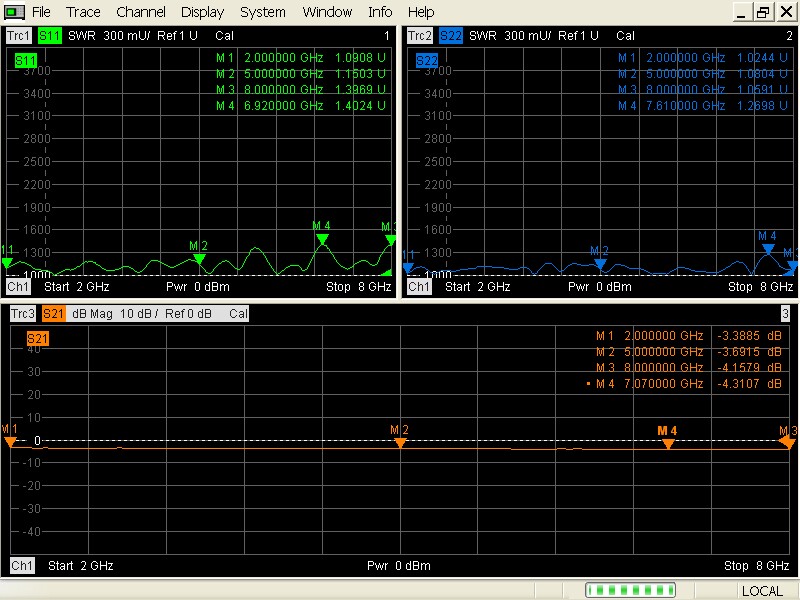Click blue marker M2 triangle on S22 trace

click(601, 264)
